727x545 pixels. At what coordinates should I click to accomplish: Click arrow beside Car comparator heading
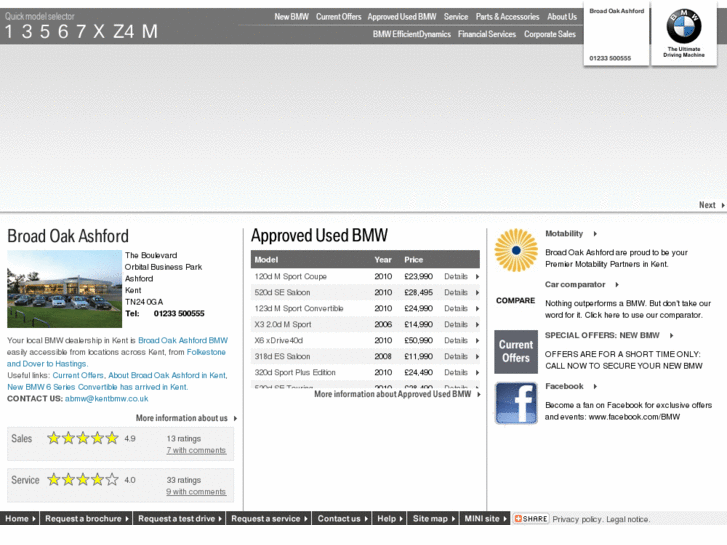point(617,285)
